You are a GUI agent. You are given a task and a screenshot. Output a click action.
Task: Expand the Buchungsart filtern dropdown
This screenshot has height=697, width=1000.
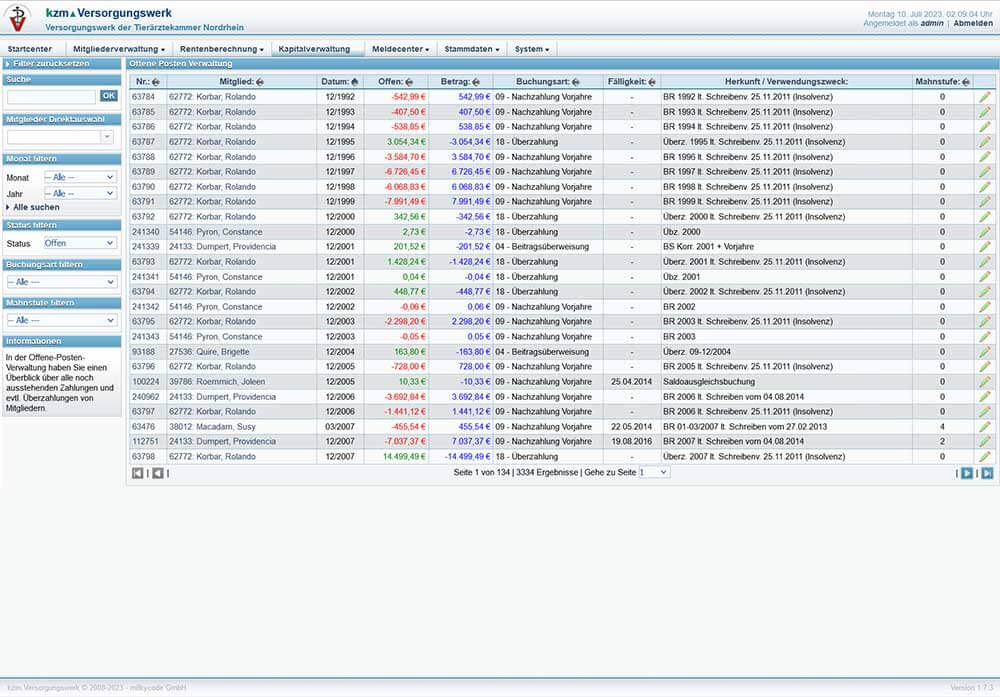coord(61,282)
